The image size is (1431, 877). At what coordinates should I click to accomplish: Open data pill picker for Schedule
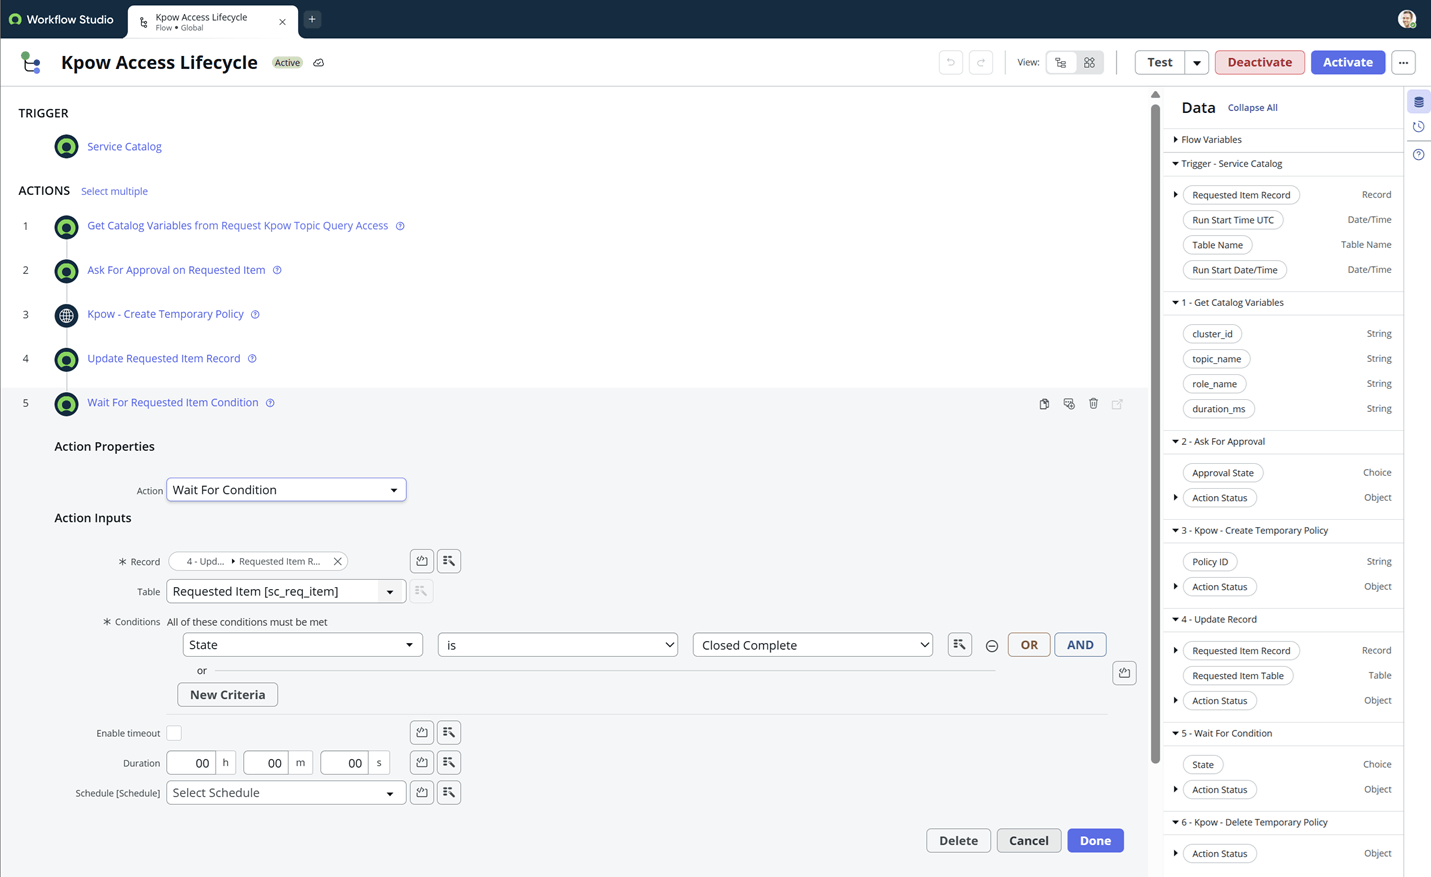(449, 793)
